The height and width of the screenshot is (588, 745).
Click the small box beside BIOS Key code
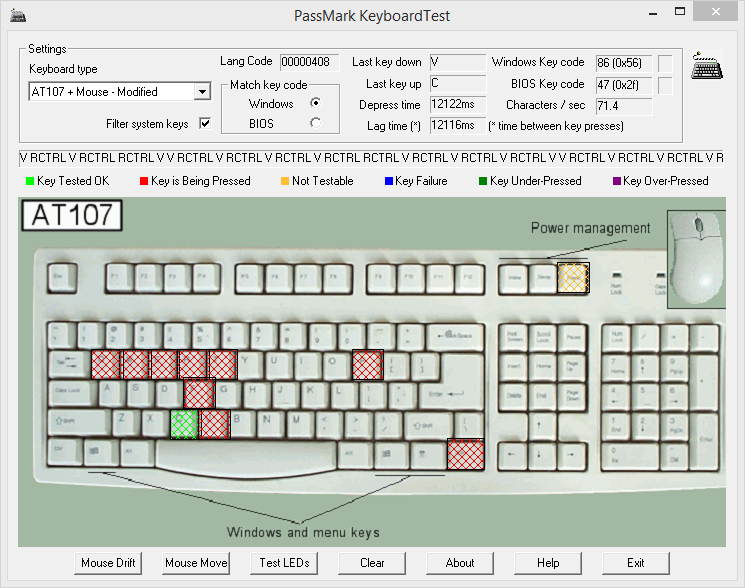pyautogui.click(x=666, y=85)
